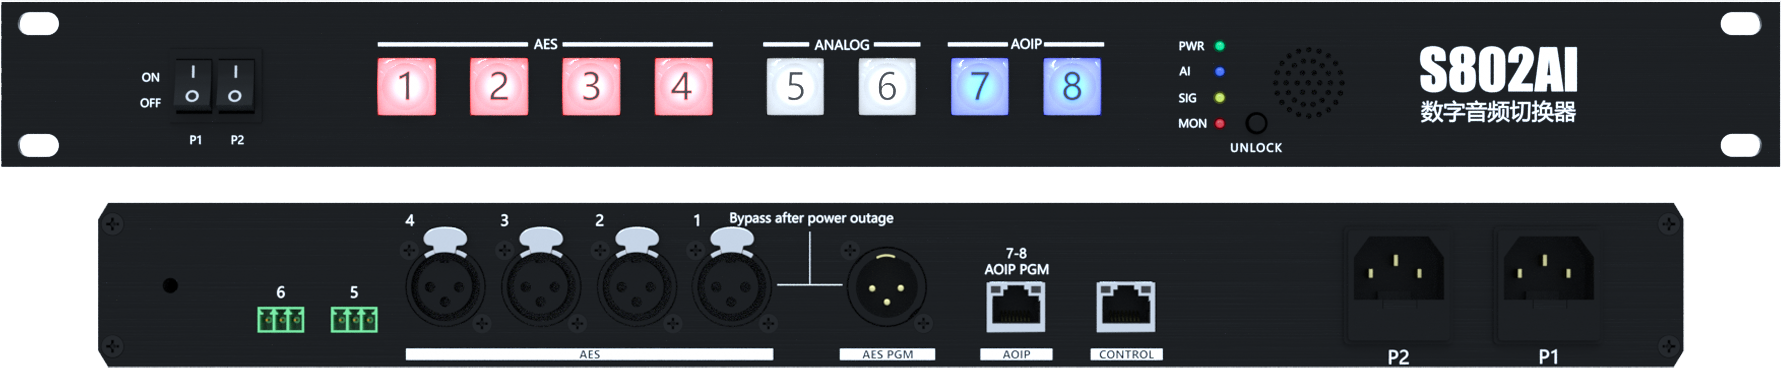Select AES input button 4

683,86
